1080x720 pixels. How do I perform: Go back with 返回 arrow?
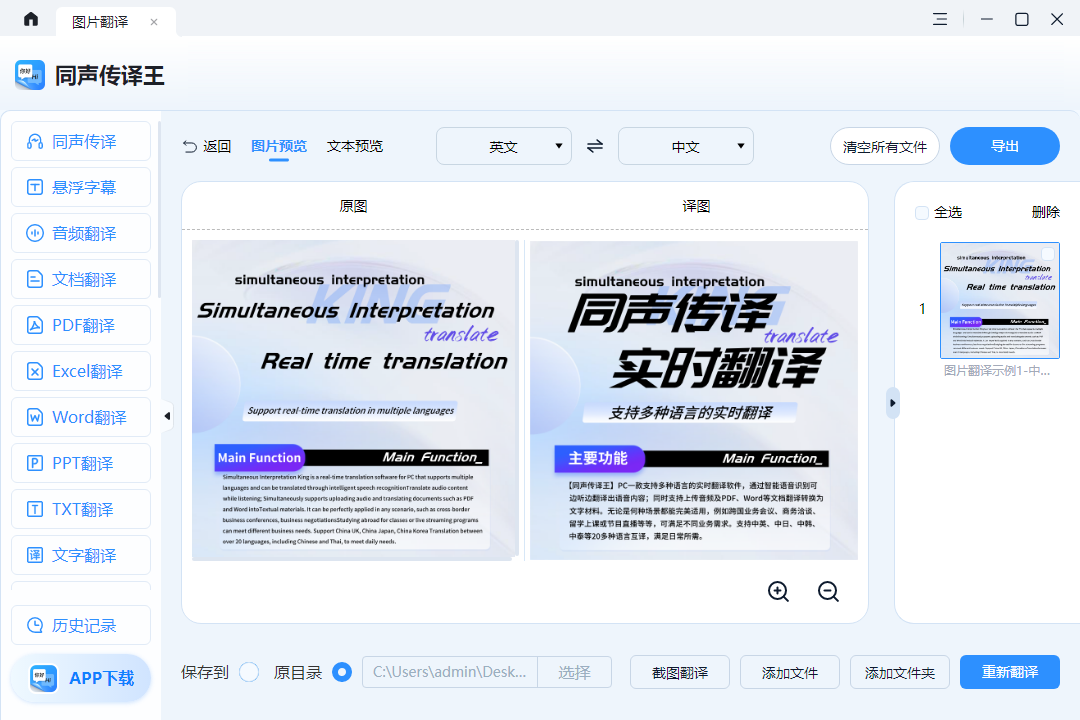click(207, 146)
